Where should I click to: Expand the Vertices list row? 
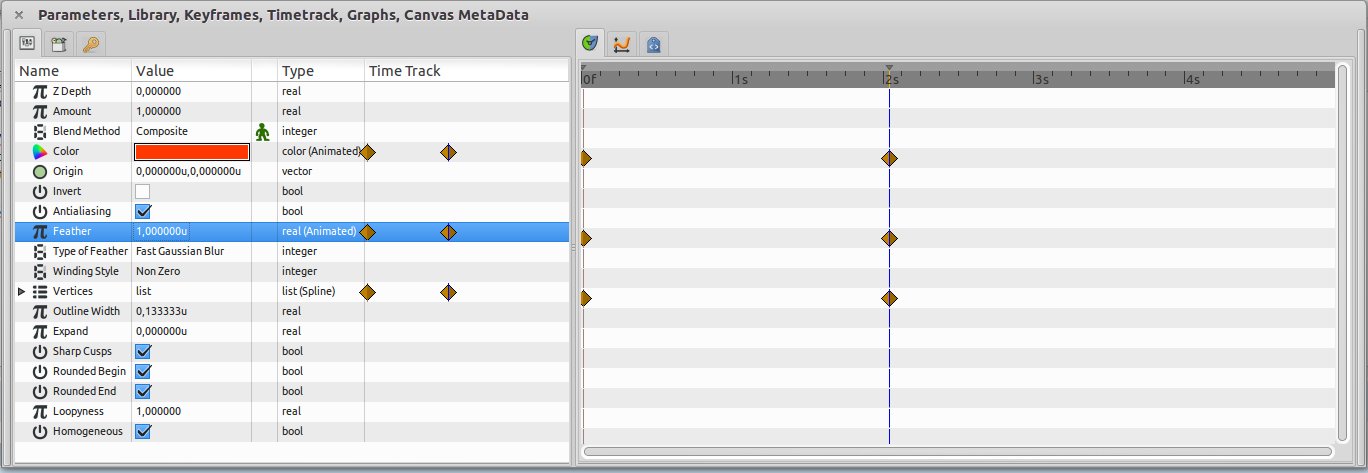tap(23, 291)
